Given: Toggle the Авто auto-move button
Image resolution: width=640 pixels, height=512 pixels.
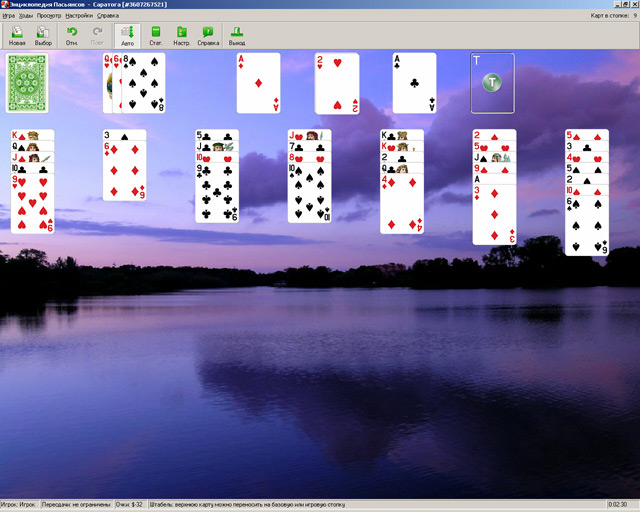Looking at the screenshot, I should click(x=127, y=36).
